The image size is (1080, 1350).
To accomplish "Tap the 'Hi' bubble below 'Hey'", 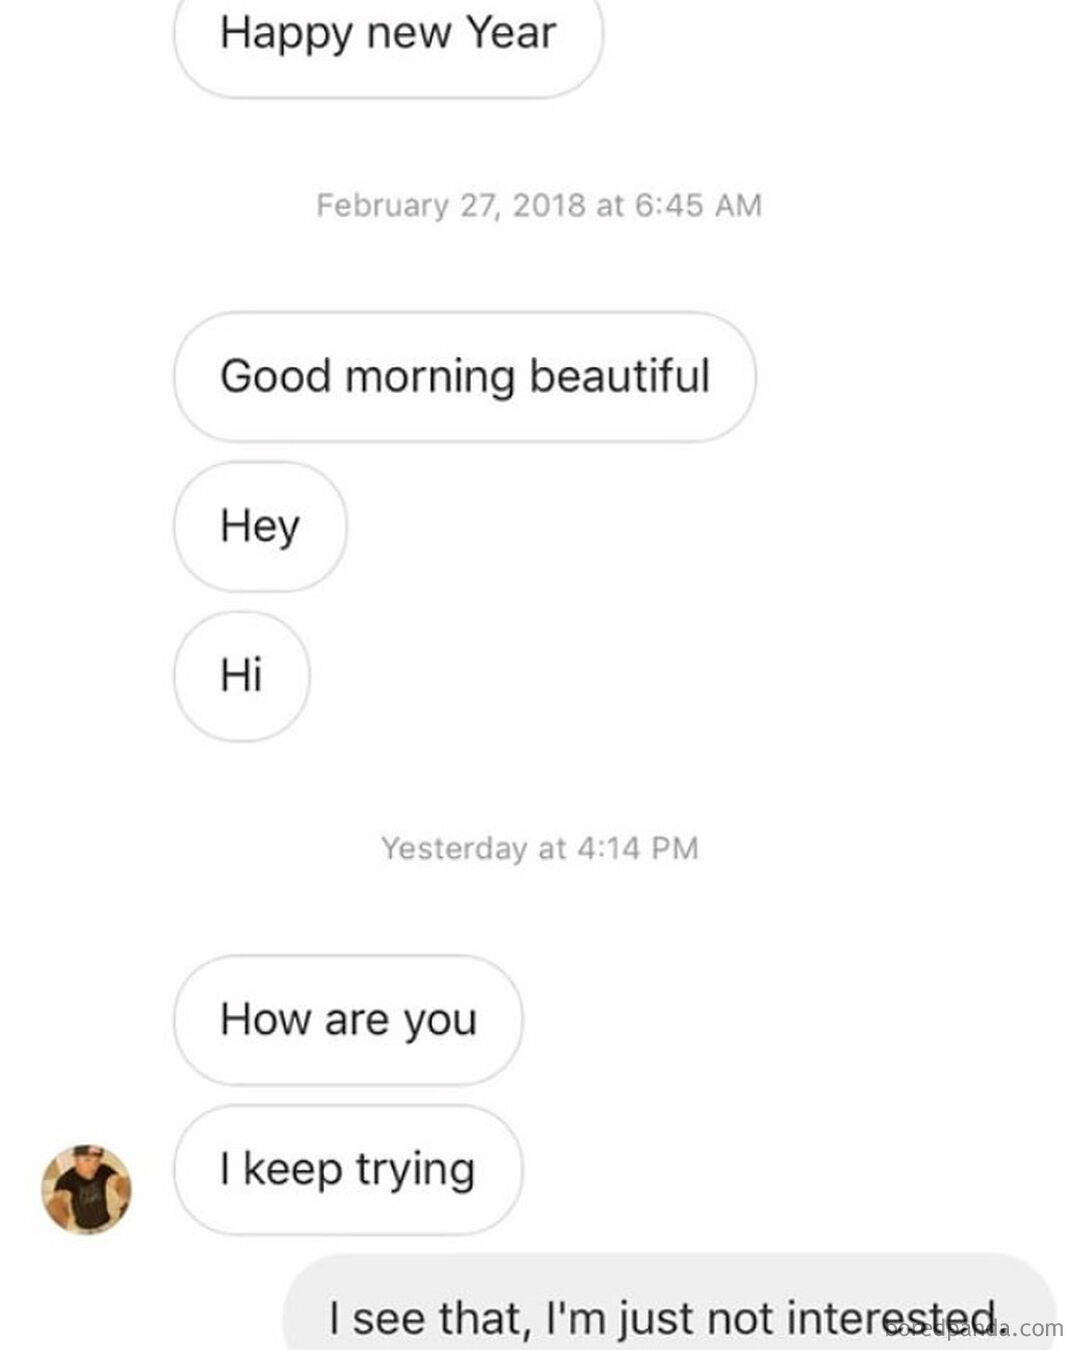I will click(240, 675).
